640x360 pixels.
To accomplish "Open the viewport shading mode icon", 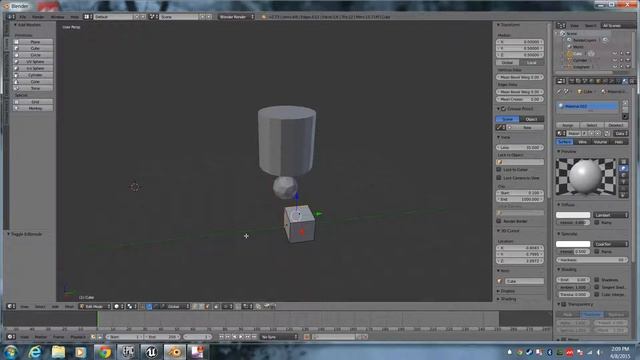I will 118,306.
